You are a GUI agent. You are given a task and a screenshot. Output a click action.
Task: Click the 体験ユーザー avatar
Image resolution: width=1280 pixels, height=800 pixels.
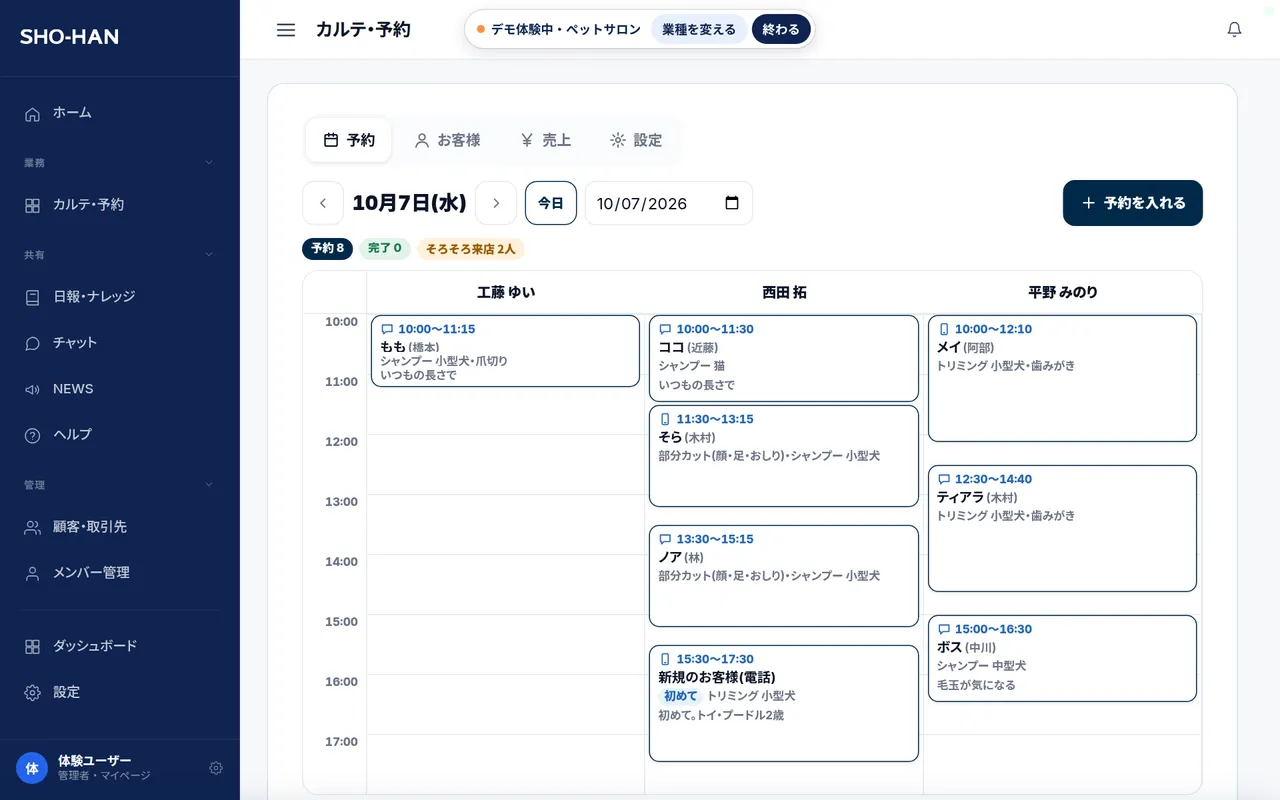tap(32, 768)
